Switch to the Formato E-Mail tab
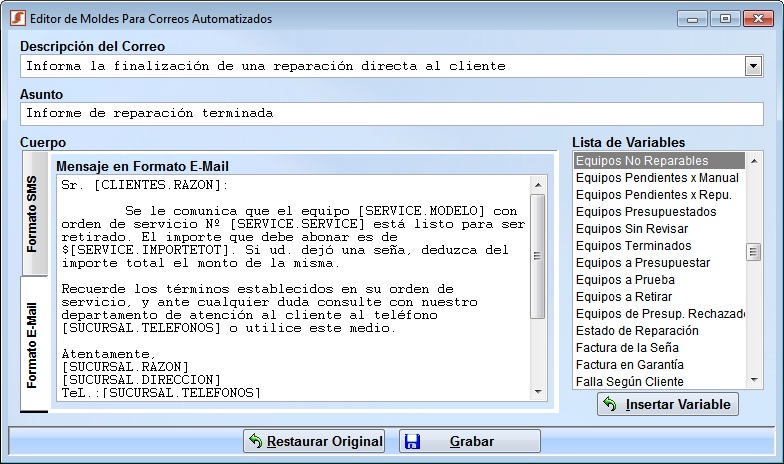Image resolution: width=784 pixels, height=464 pixels. tap(33, 345)
